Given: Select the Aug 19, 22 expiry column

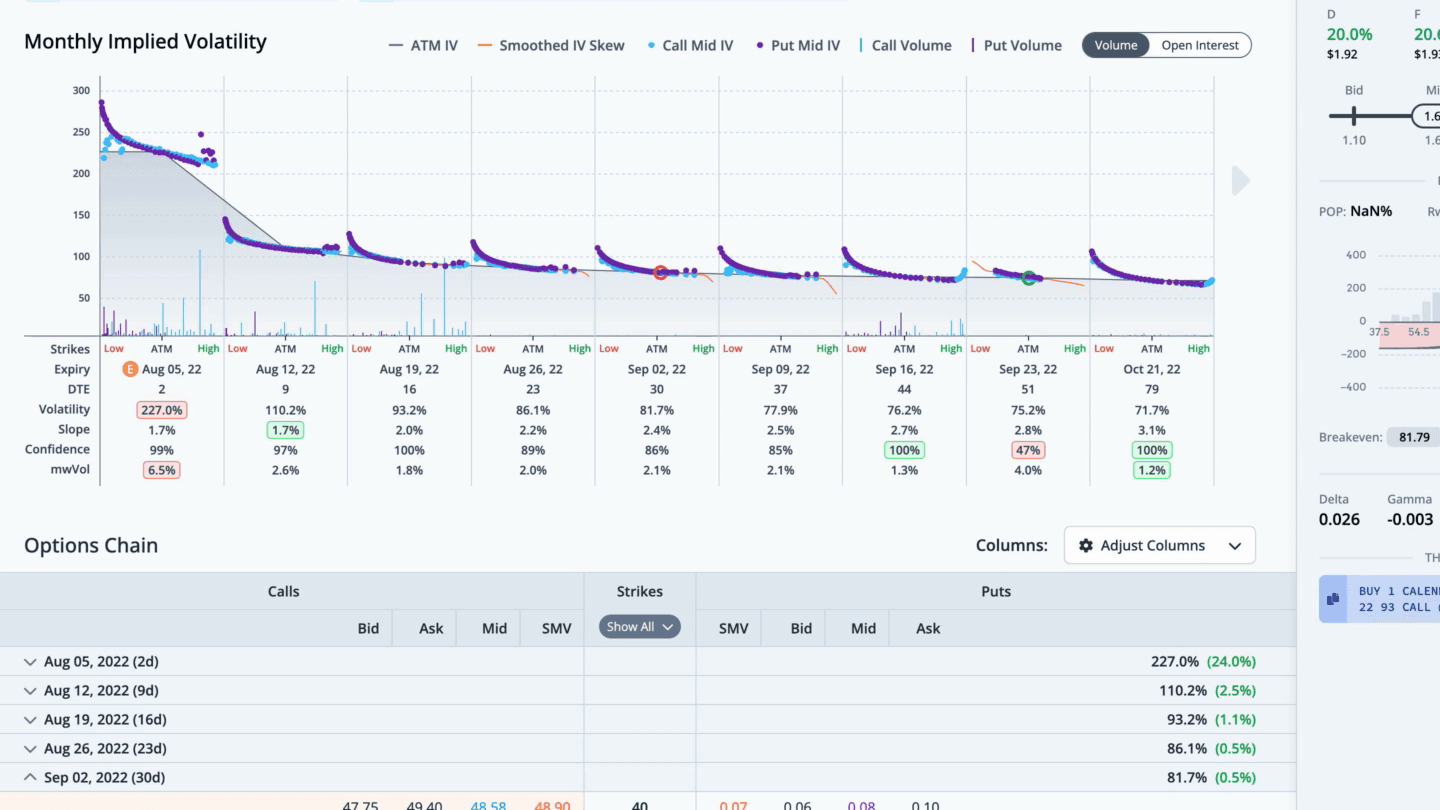Looking at the screenshot, I should tap(409, 369).
